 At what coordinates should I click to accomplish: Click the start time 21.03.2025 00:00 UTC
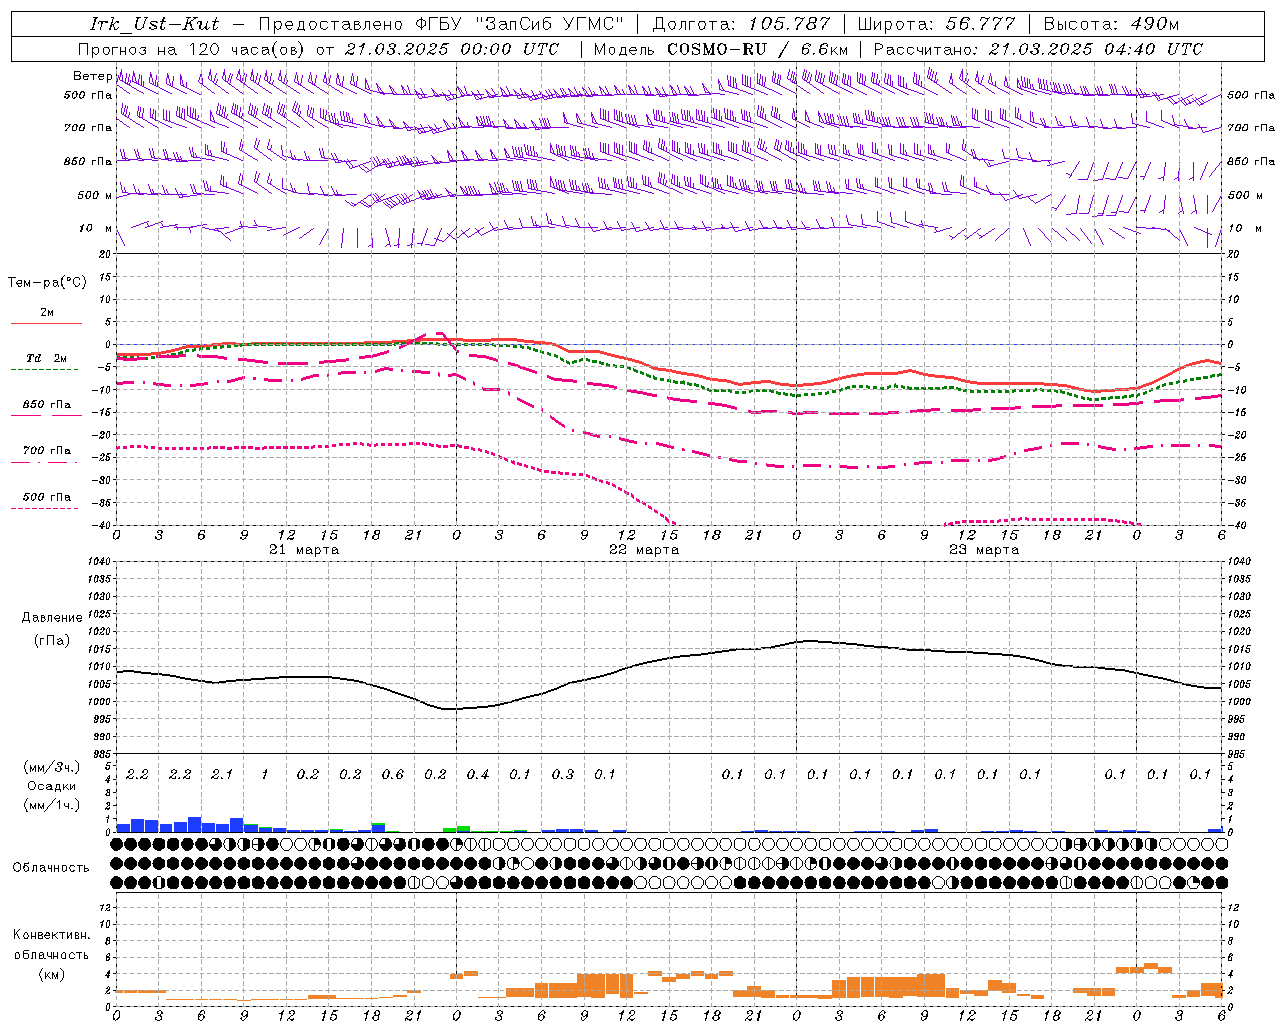pos(452,49)
